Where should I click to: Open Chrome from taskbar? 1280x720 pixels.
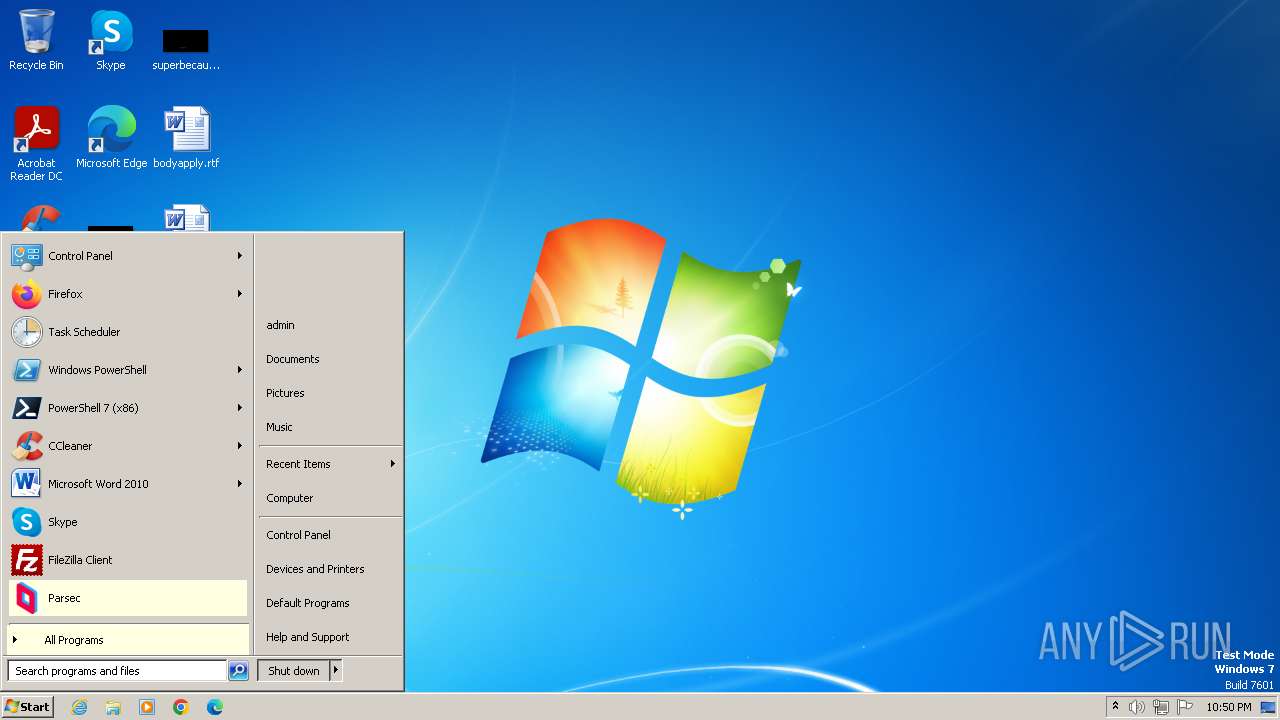click(x=181, y=707)
